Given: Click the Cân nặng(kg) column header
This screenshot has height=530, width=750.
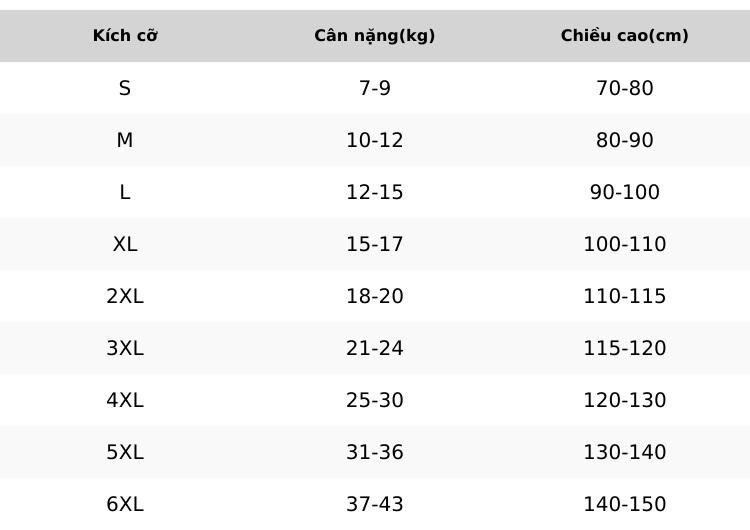Looking at the screenshot, I should click(x=375, y=36).
